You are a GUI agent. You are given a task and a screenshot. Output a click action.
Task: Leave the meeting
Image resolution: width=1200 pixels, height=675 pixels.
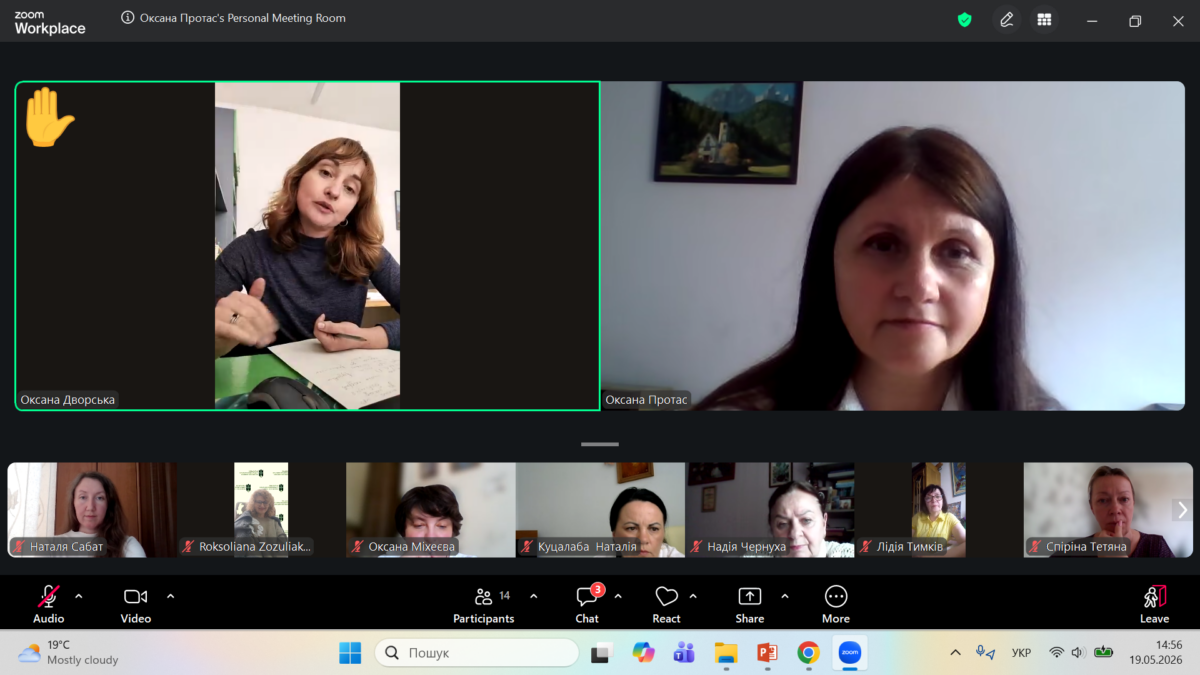click(x=1154, y=604)
